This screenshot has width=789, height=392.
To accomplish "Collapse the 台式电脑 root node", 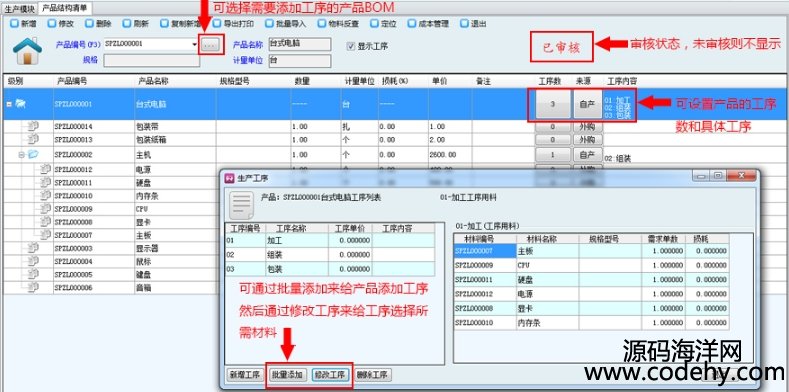I will coord(9,104).
